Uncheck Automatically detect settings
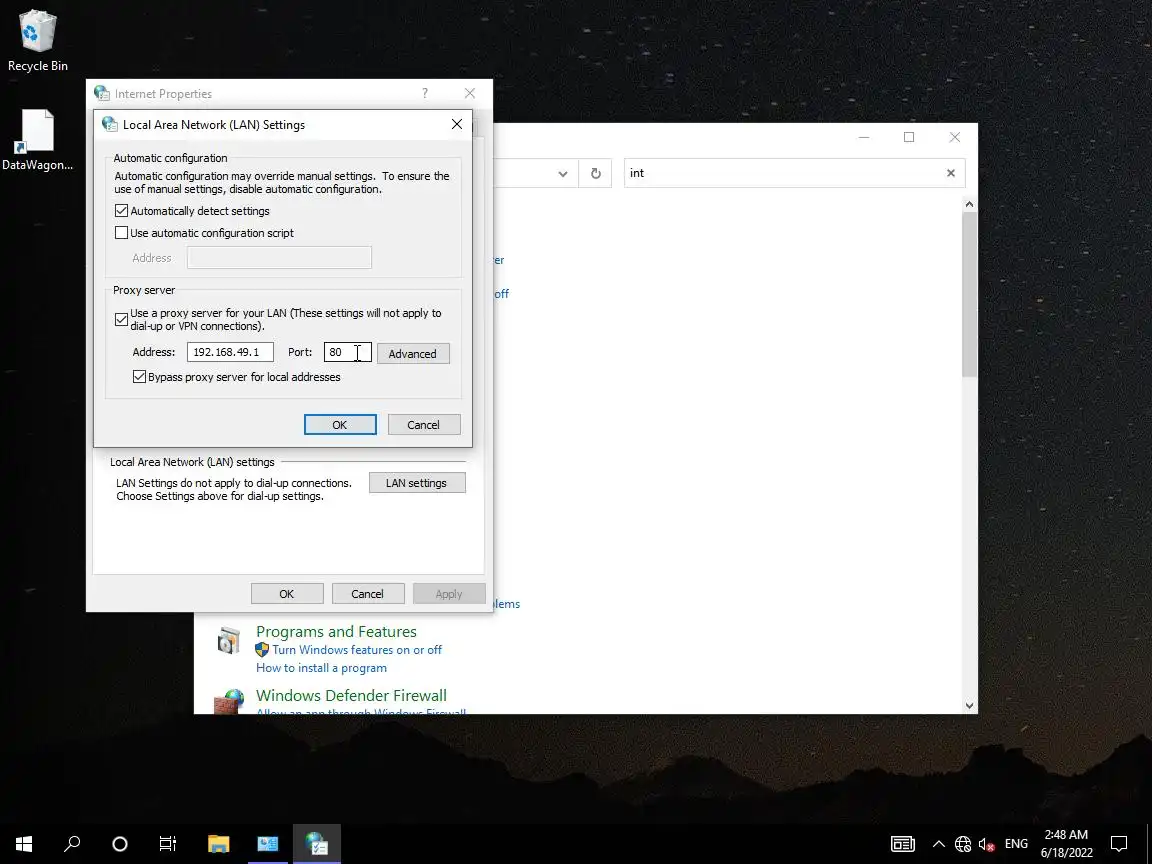 point(121,211)
